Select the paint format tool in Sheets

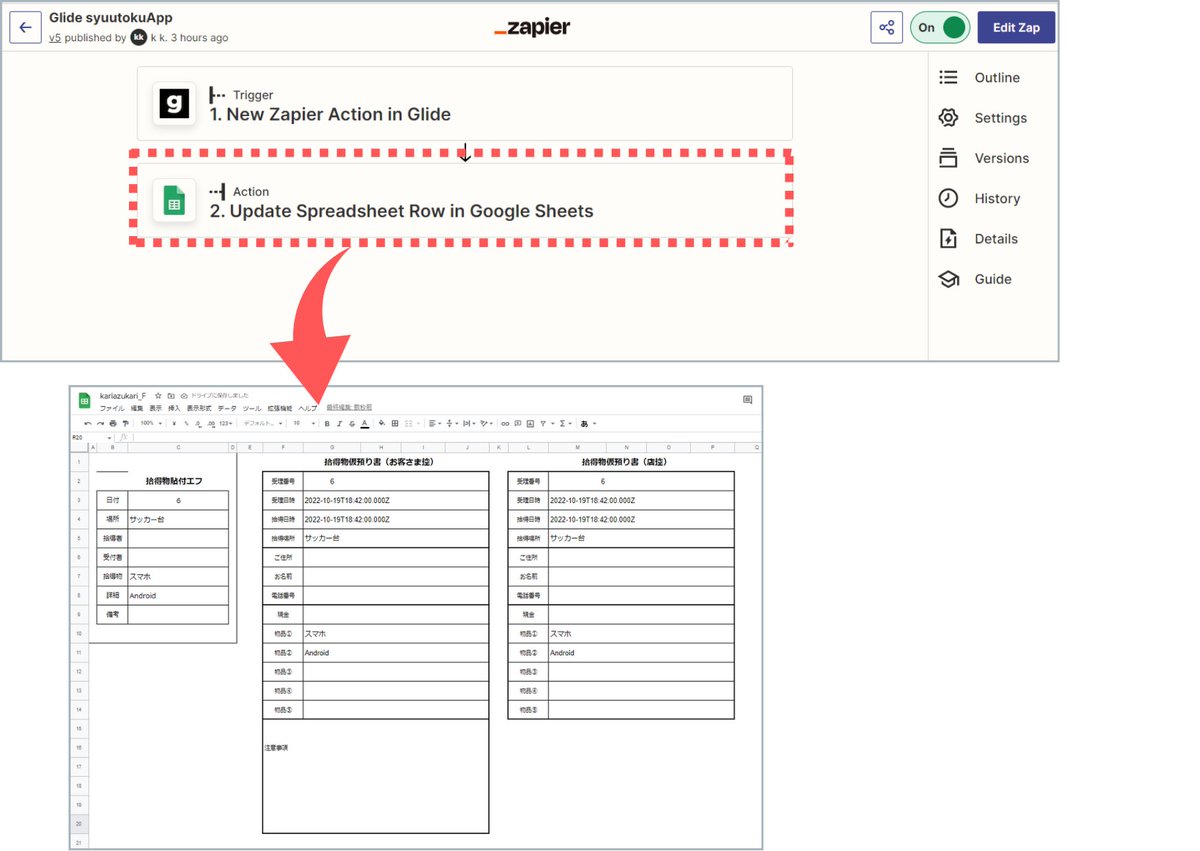coord(125,423)
